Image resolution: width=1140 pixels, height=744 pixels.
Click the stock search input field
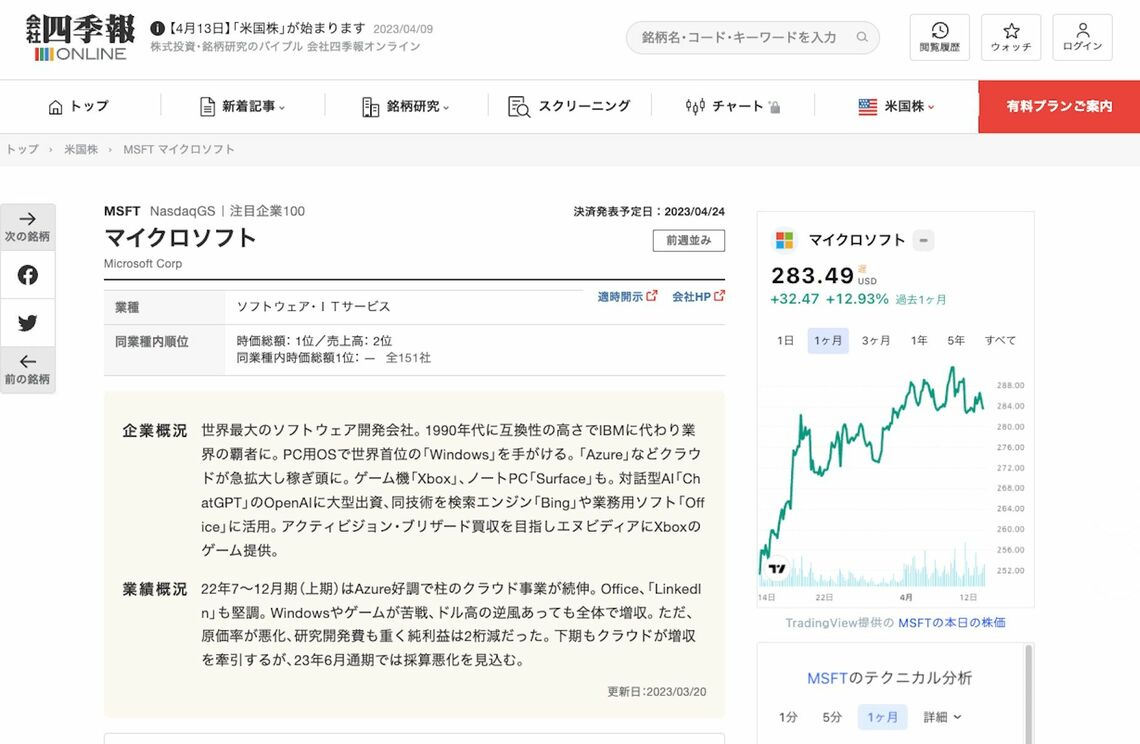coord(752,37)
